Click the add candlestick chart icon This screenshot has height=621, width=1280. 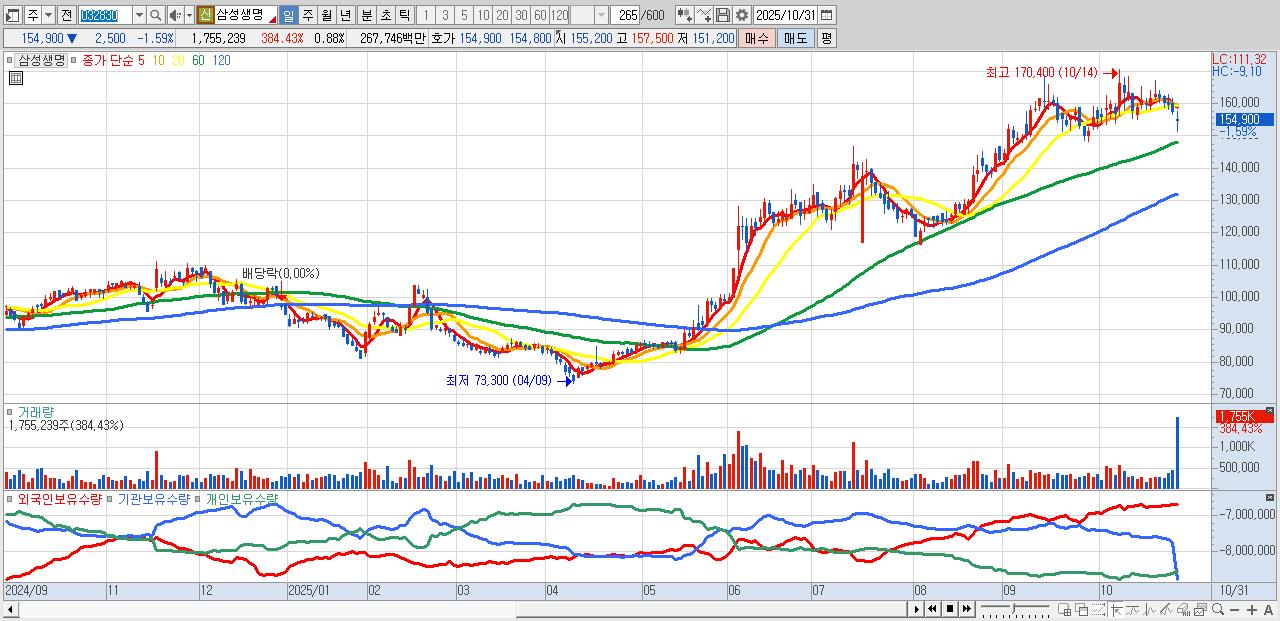(x=684, y=15)
